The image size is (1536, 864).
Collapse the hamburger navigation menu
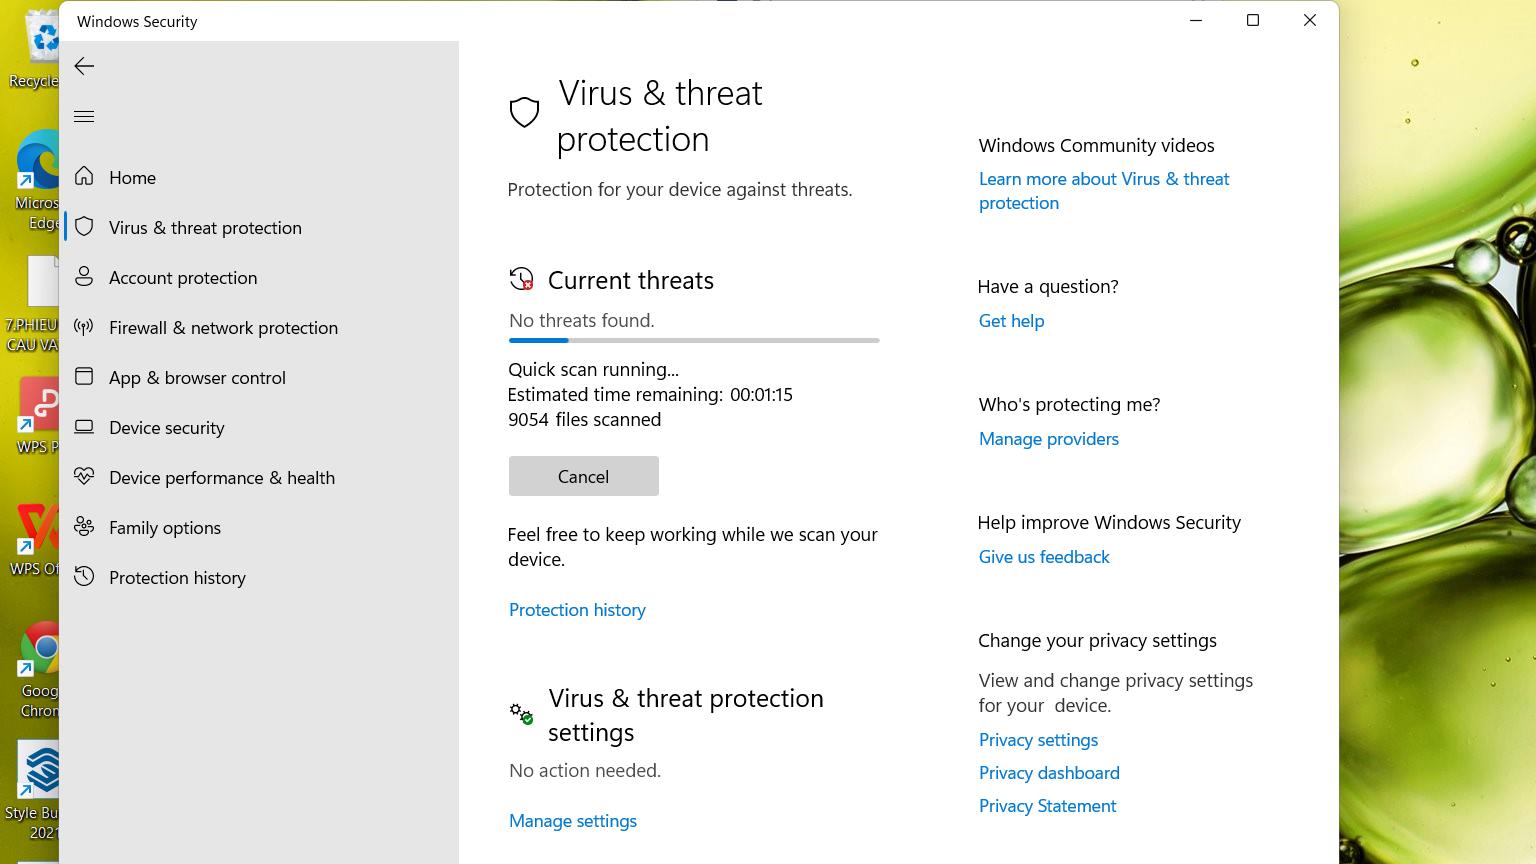(84, 117)
